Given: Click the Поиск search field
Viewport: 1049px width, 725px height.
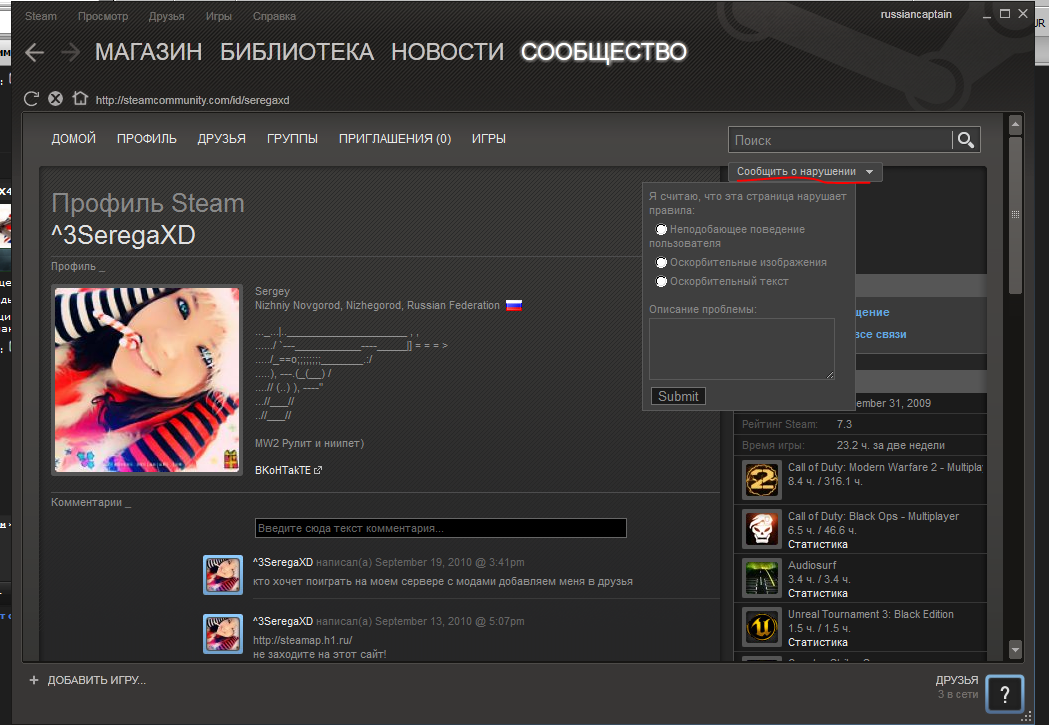Looking at the screenshot, I should click(x=840, y=140).
